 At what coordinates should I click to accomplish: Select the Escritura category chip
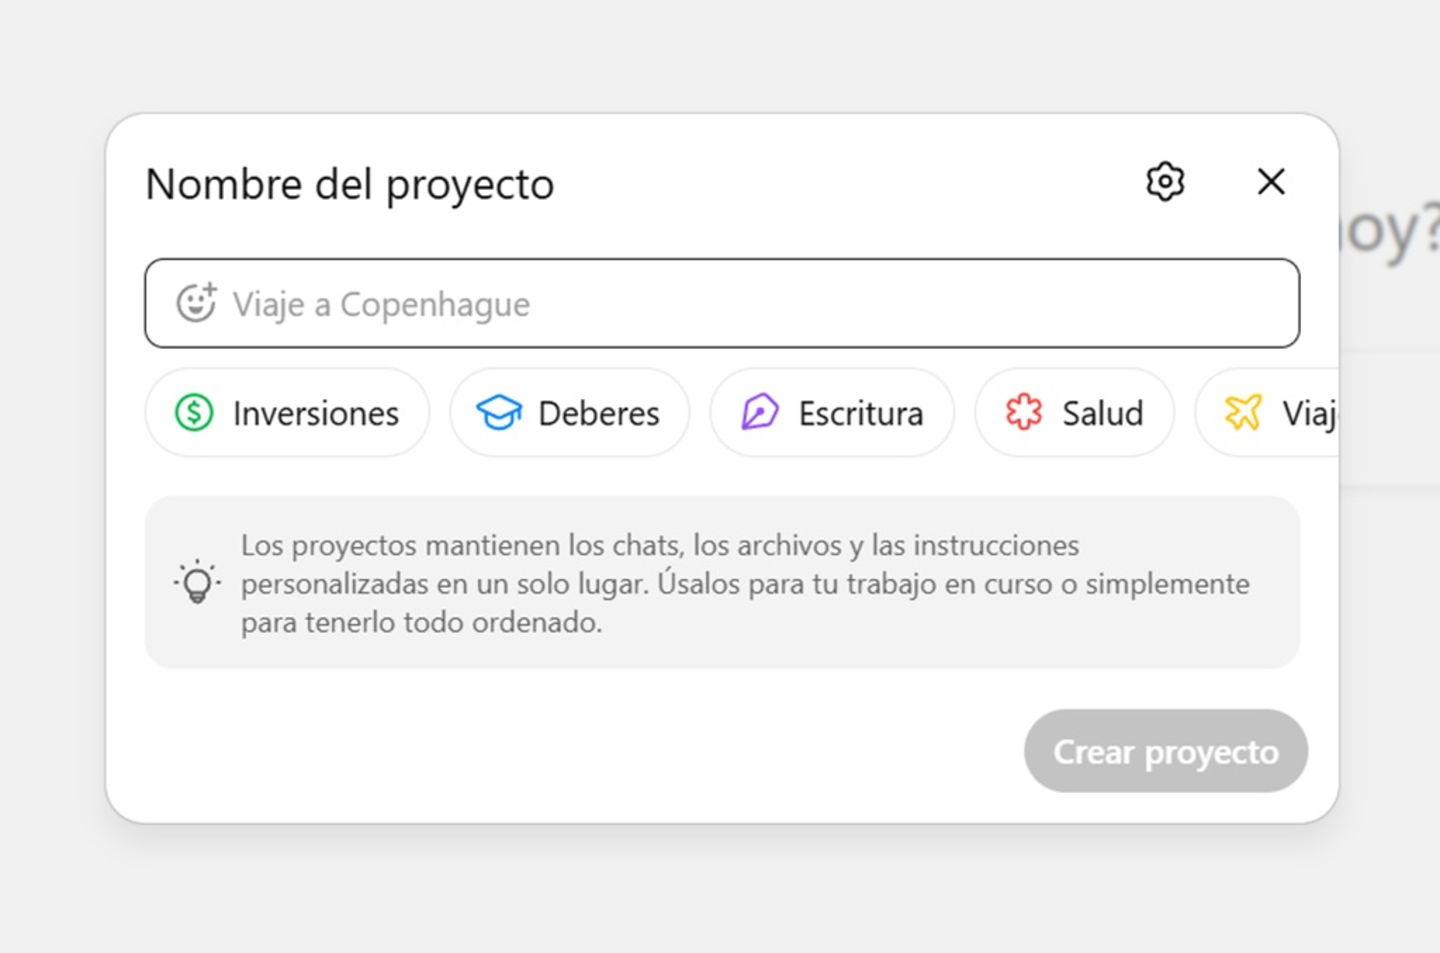831,413
